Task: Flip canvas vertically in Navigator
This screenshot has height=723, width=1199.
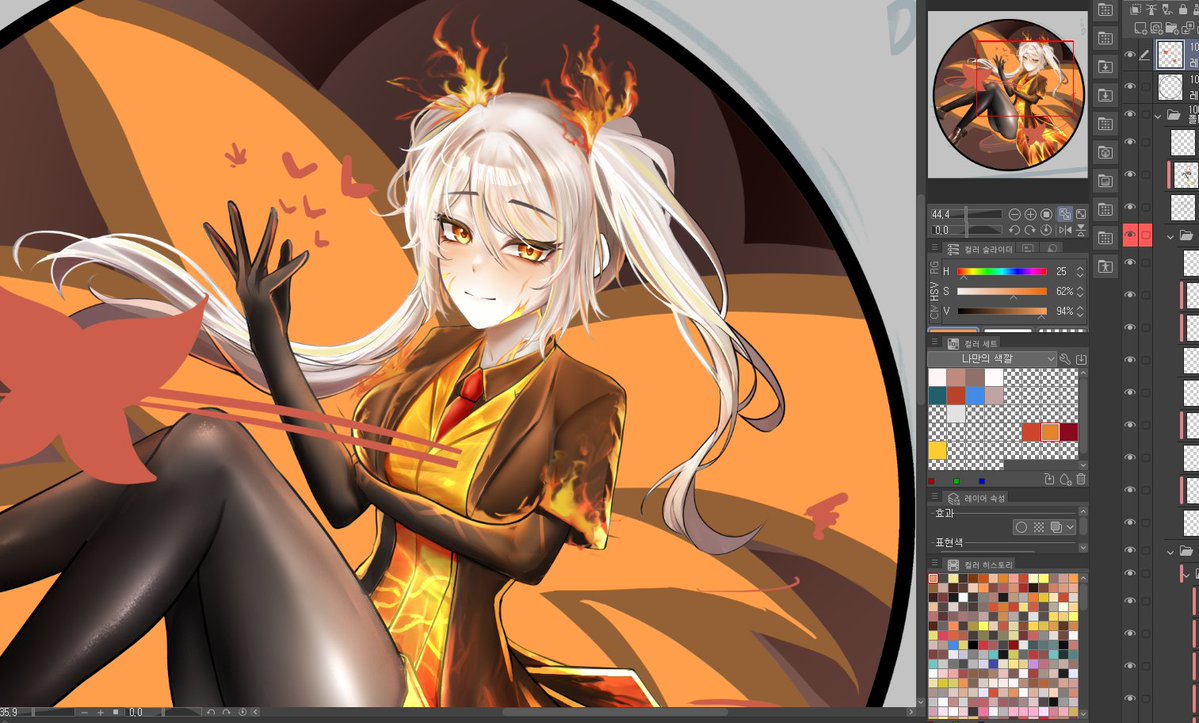Action: (x=1080, y=230)
